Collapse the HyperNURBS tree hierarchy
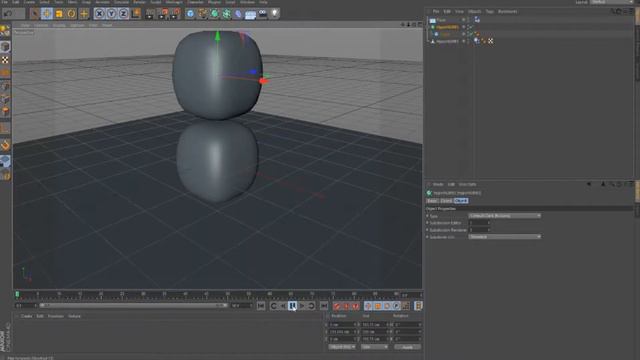Screen dimensions: 640x360 coord(429,27)
